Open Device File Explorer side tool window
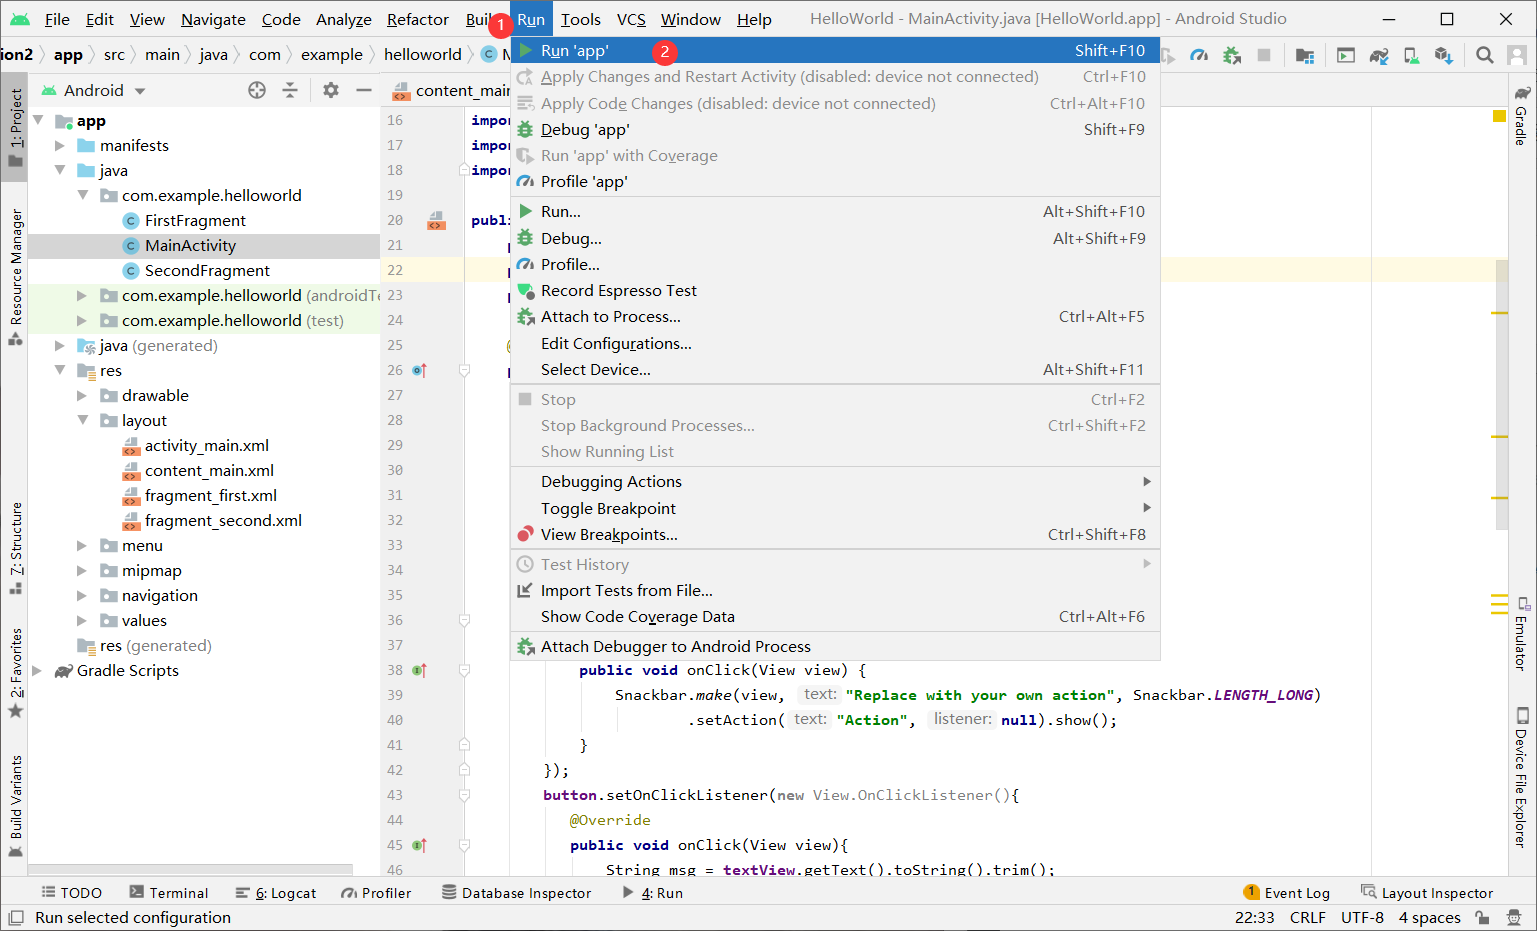The height and width of the screenshot is (931, 1537). (x=1521, y=778)
